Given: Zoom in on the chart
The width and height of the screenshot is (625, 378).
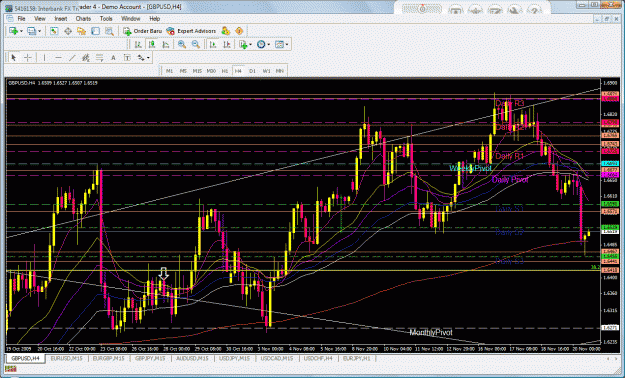Looking at the screenshot, I should coord(182,45).
